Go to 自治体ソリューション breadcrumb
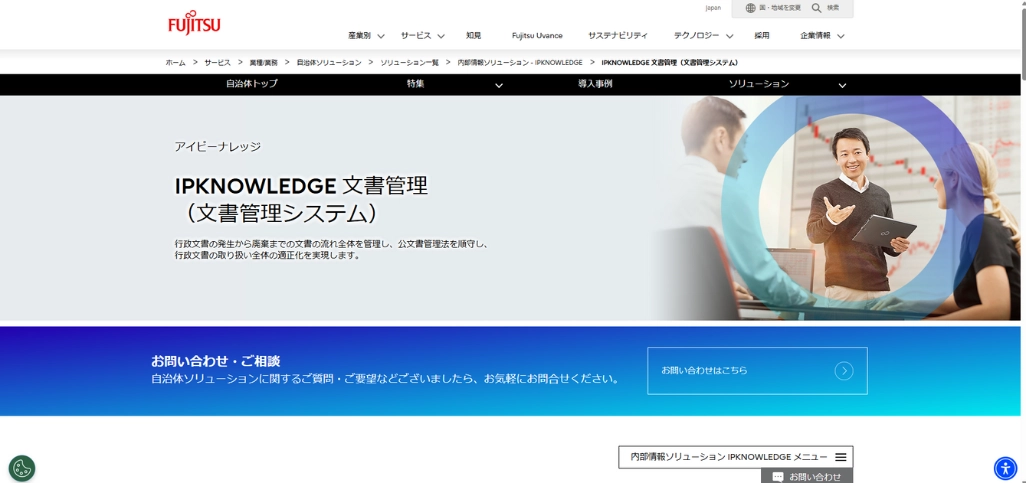The height and width of the screenshot is (483, 1026). (328, 63)
